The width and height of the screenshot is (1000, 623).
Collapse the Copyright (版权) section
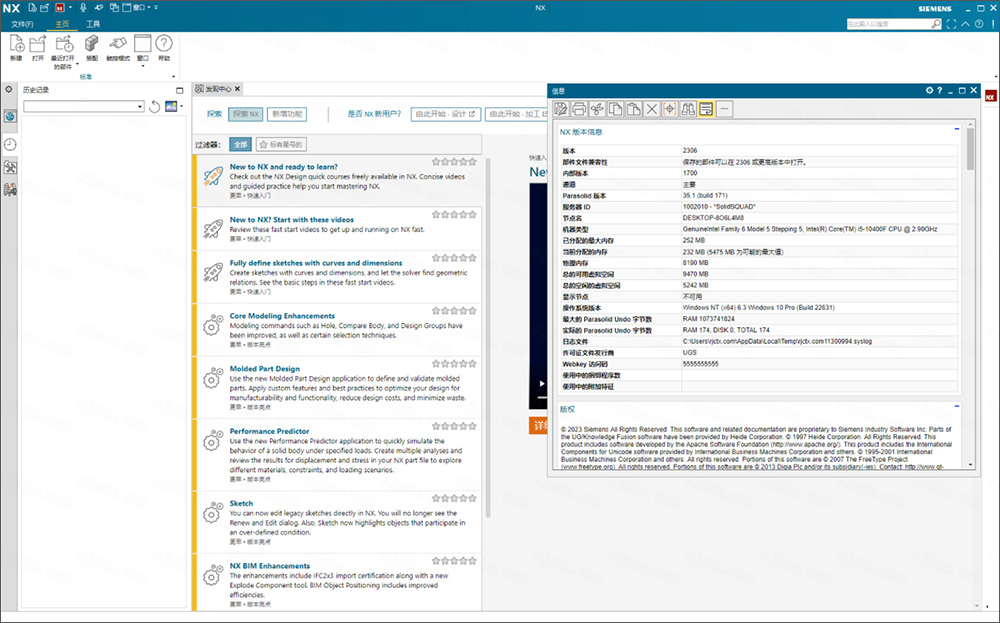(x=957, y=406)
